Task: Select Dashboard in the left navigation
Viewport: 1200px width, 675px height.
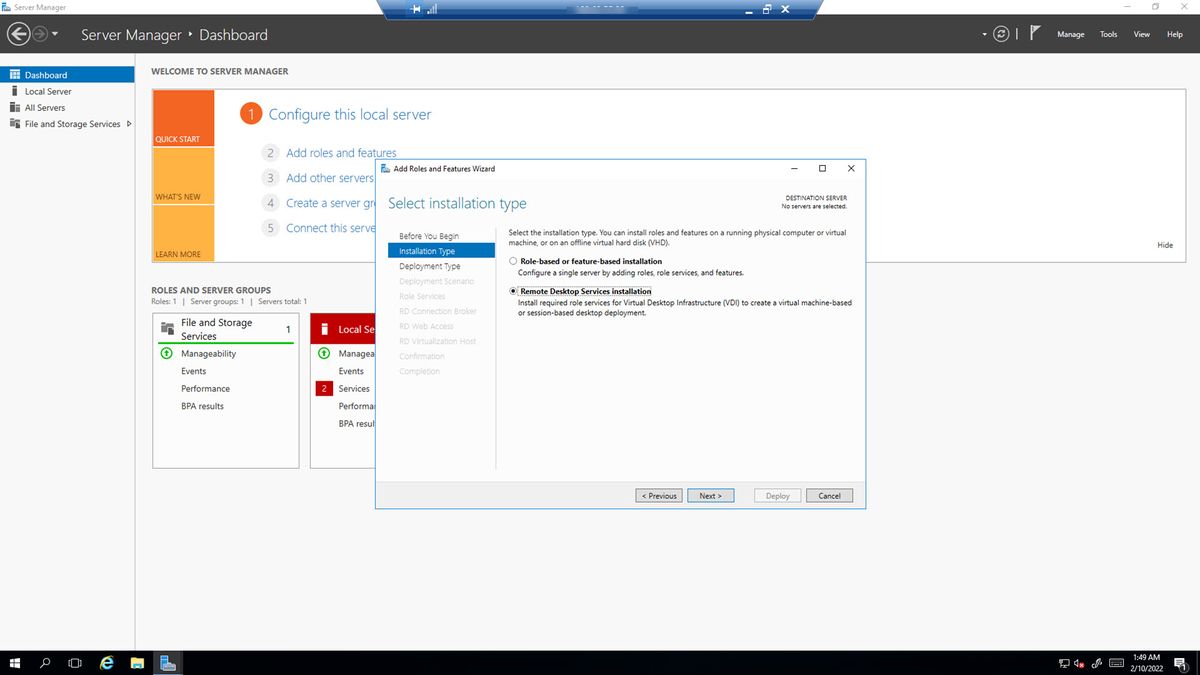Action: click(x=67, y=75)
